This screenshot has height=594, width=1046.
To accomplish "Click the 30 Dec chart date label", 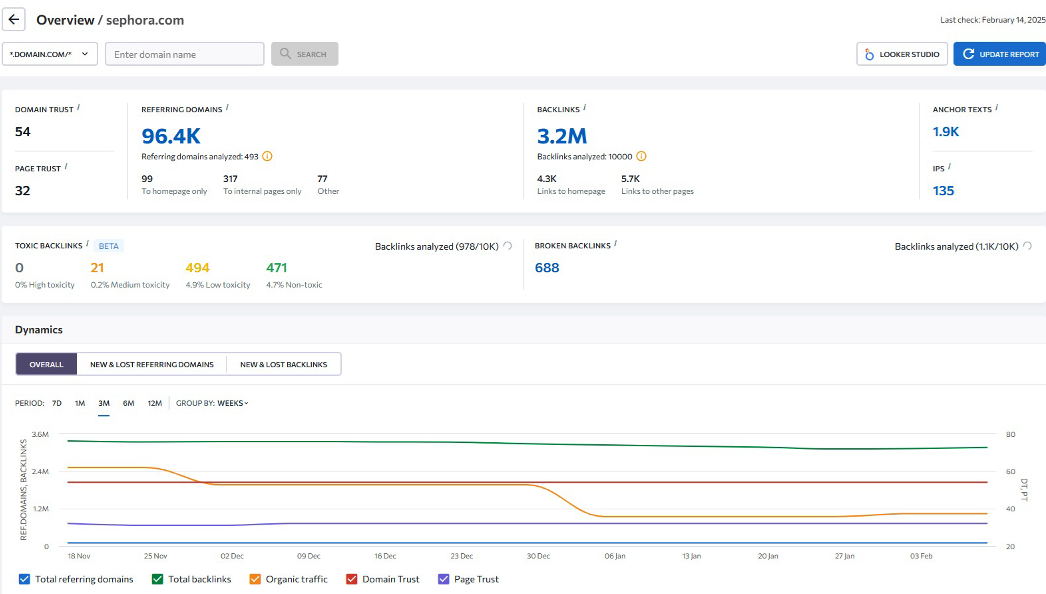I will click(538, 556).
